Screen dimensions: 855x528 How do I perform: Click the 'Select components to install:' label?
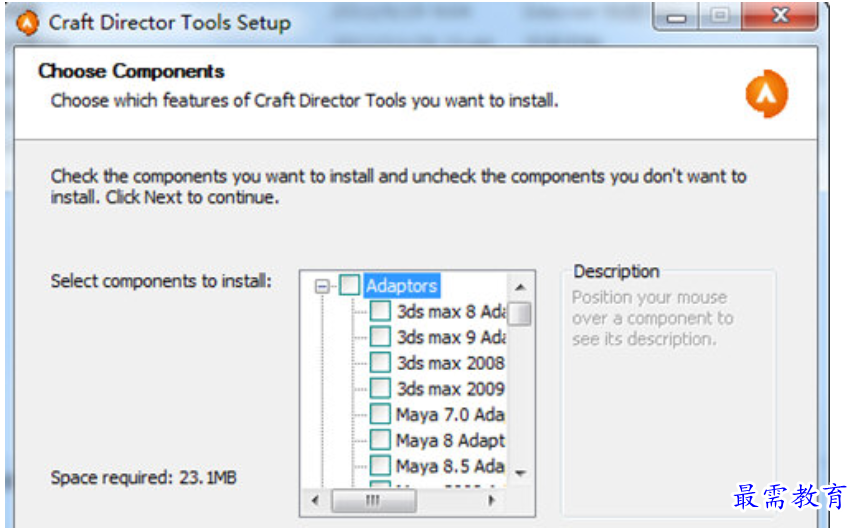[x=161, y=281]
